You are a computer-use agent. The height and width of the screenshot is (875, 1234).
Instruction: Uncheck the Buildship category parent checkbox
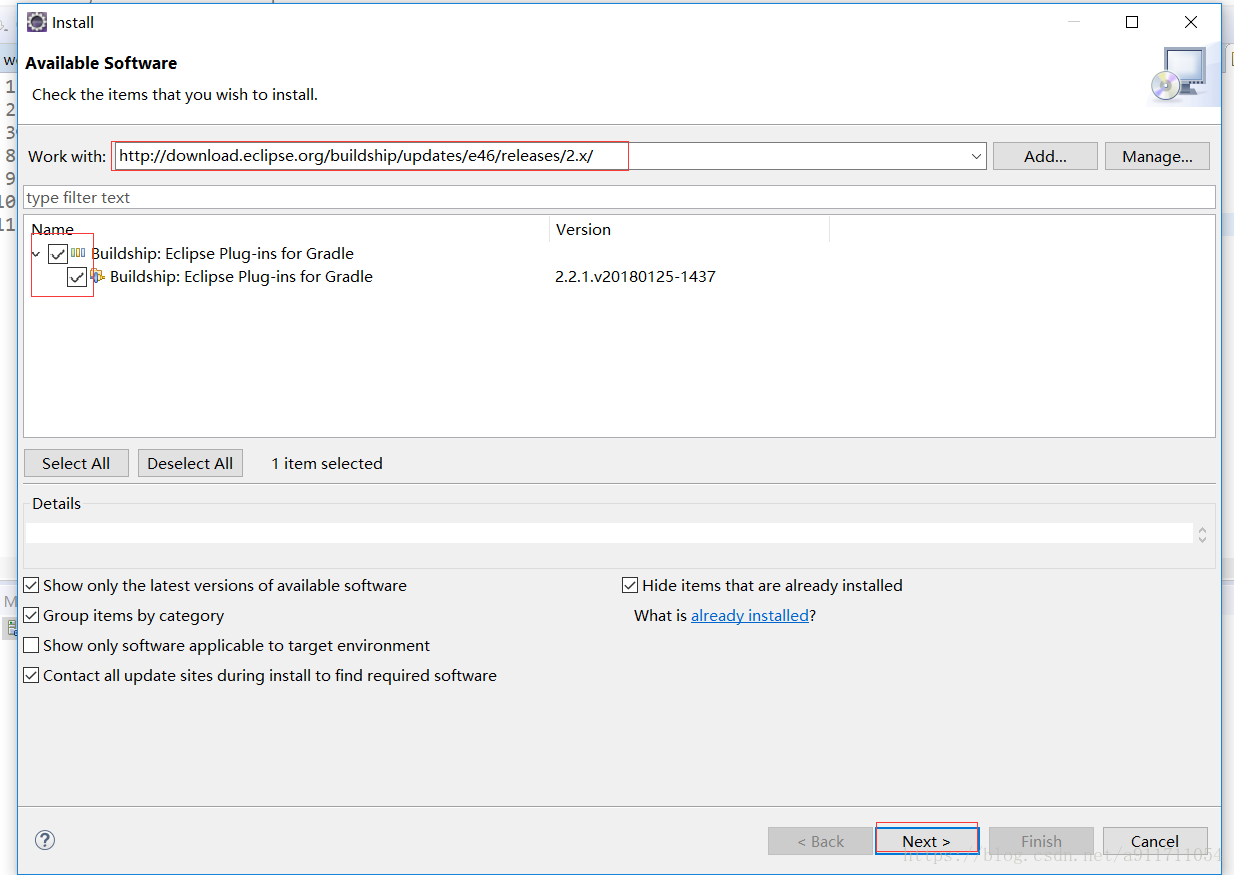pyautogui.click(x=57, y=254)
